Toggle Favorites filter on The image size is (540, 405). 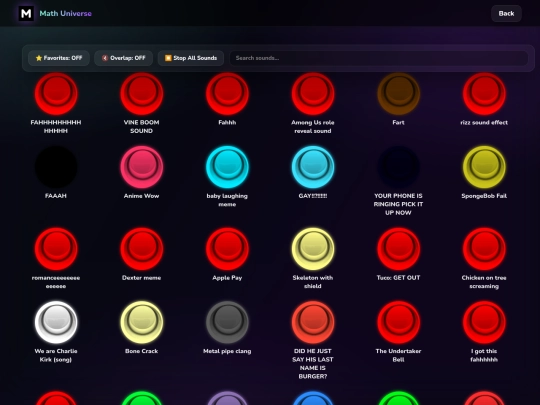pyautogui.click(x=59, y=58)
